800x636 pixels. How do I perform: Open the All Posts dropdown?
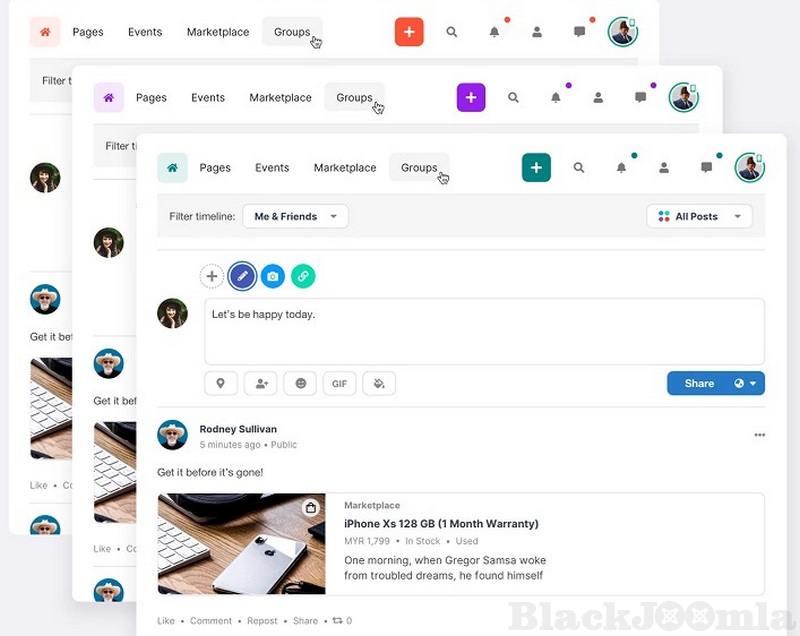(x=699, y=216)
